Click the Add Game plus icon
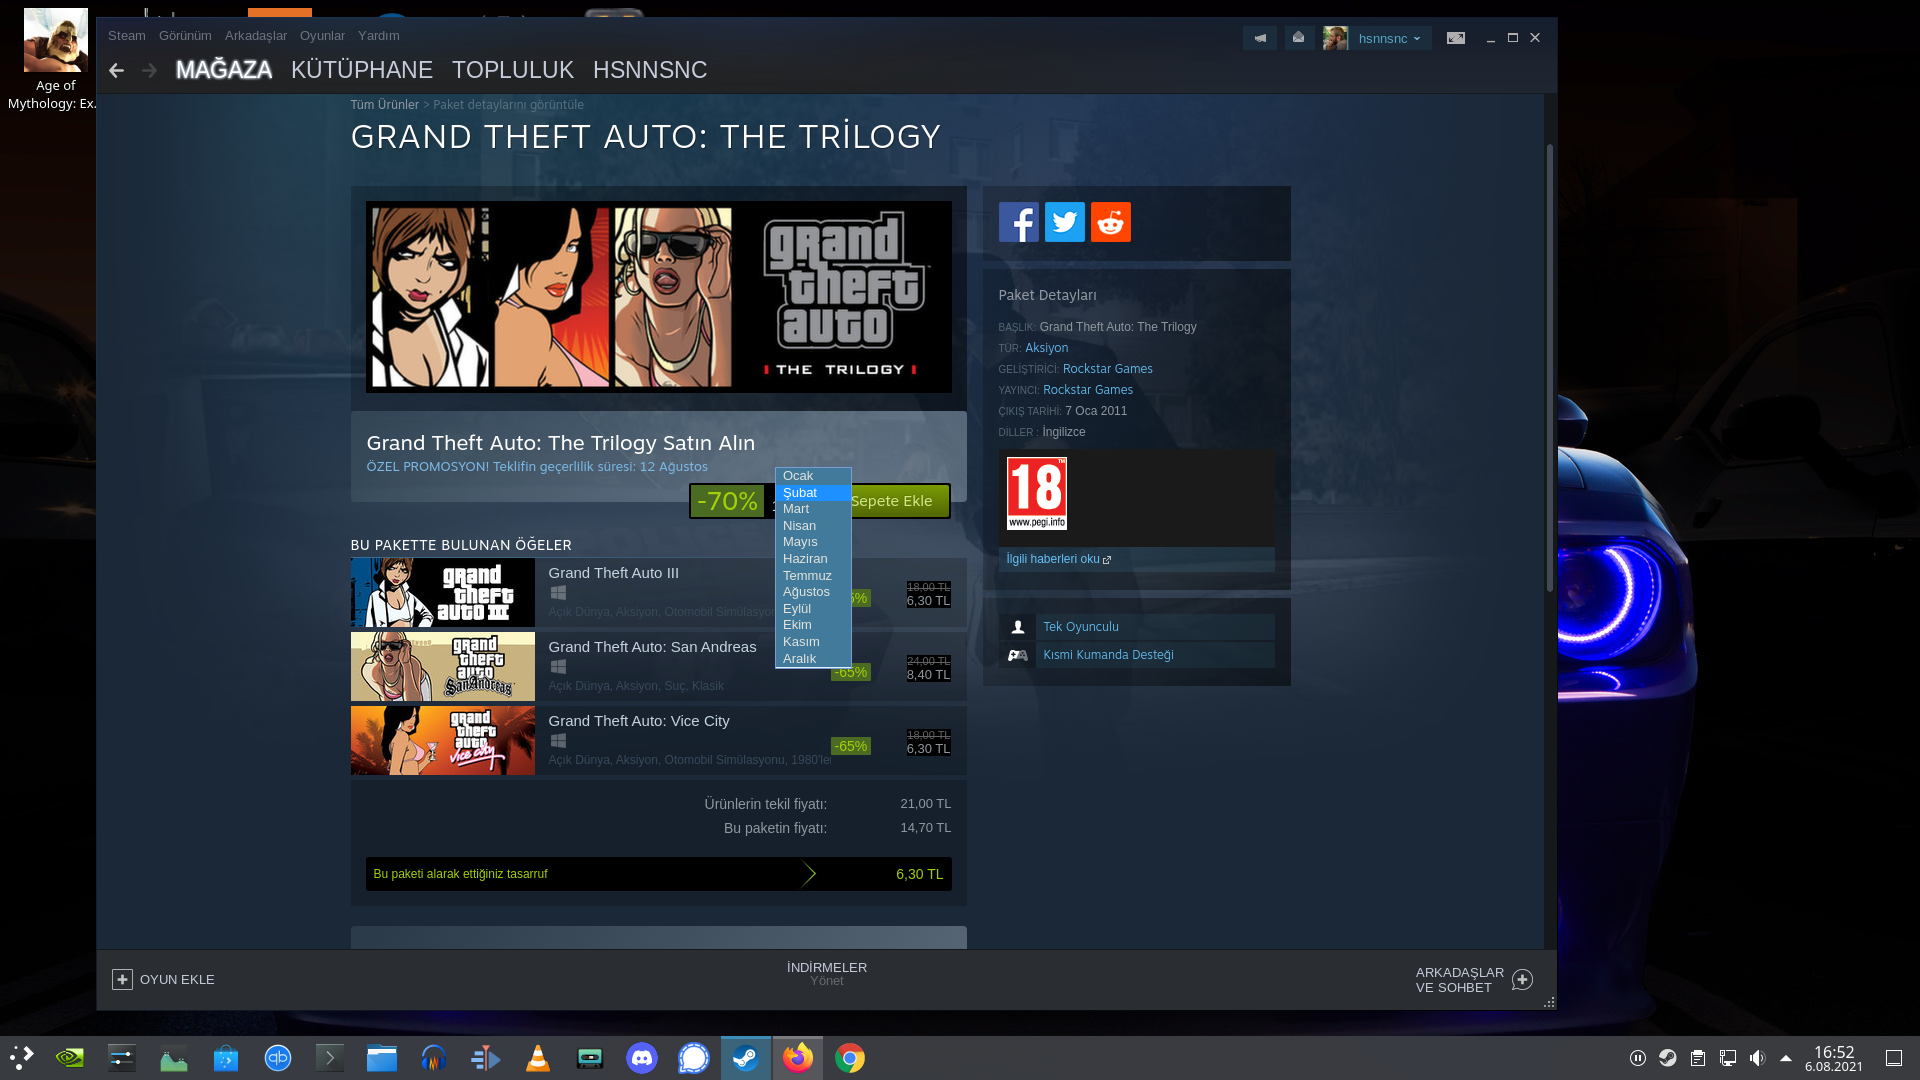This screenshot has width=1920, height=1080. pos(122,980)
